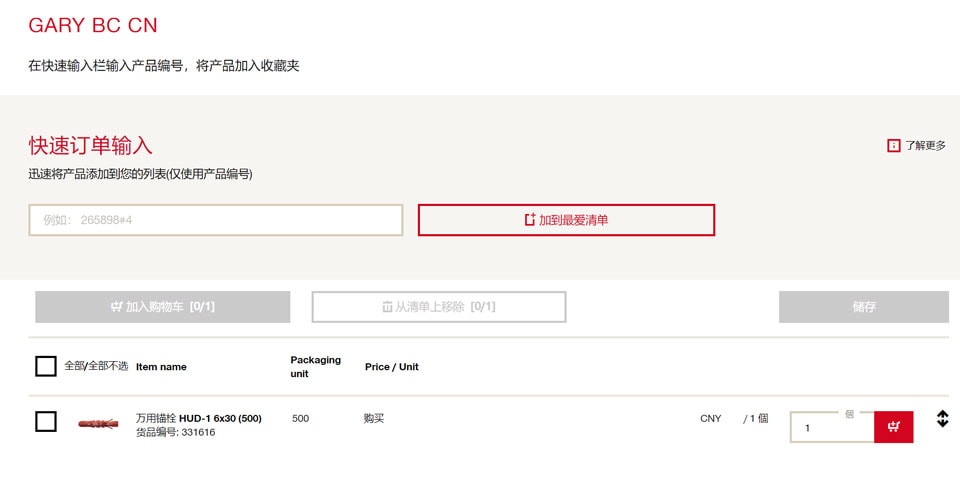Click the up-down reorder arrows icon
The image size is (960, 480).
point(942,419)
